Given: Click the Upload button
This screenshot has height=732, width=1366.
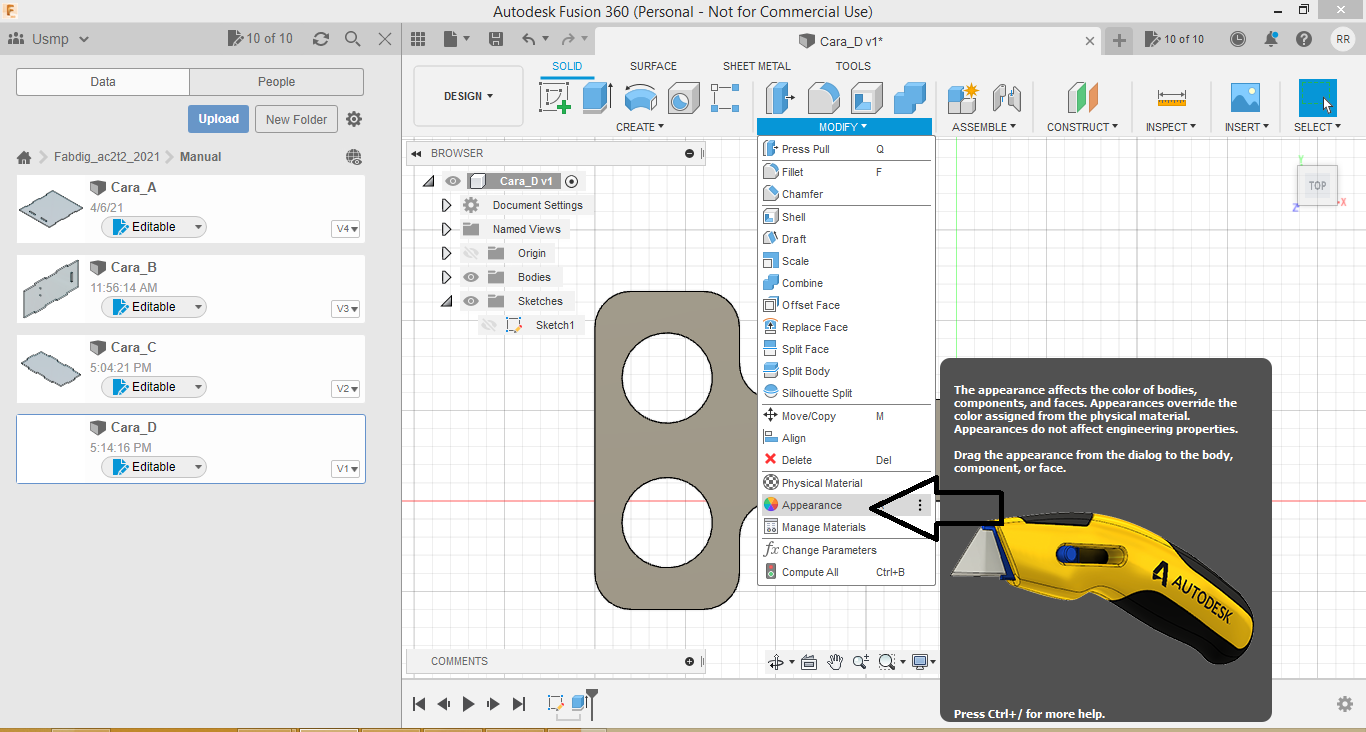Looking at the screenshot, I should coord(218,119).
